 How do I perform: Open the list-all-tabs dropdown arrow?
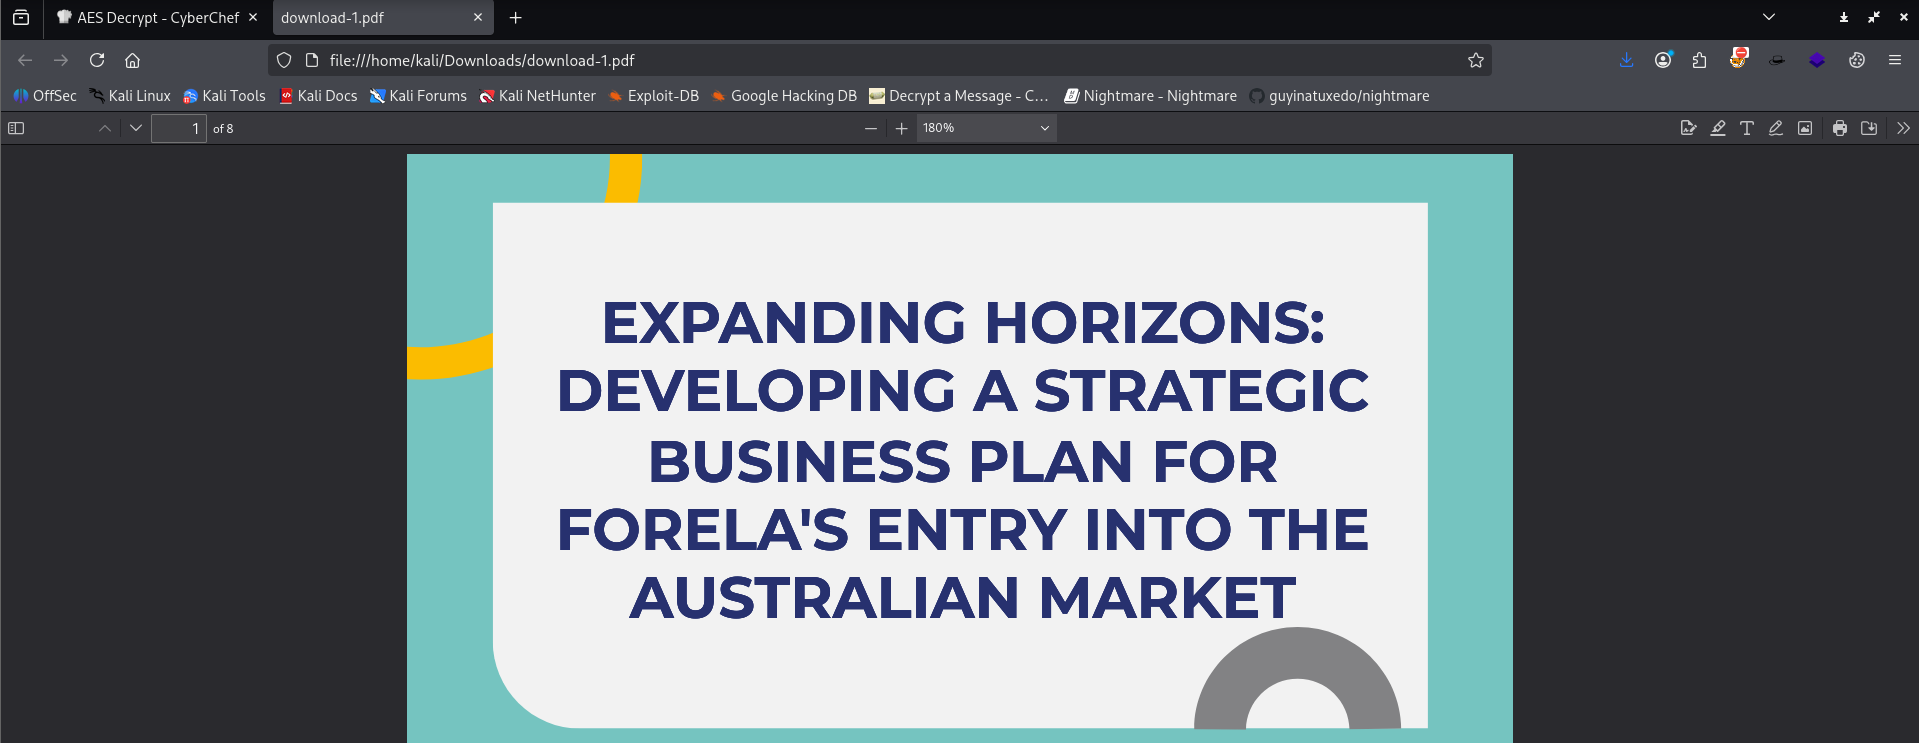click(x=1769, y=17)
